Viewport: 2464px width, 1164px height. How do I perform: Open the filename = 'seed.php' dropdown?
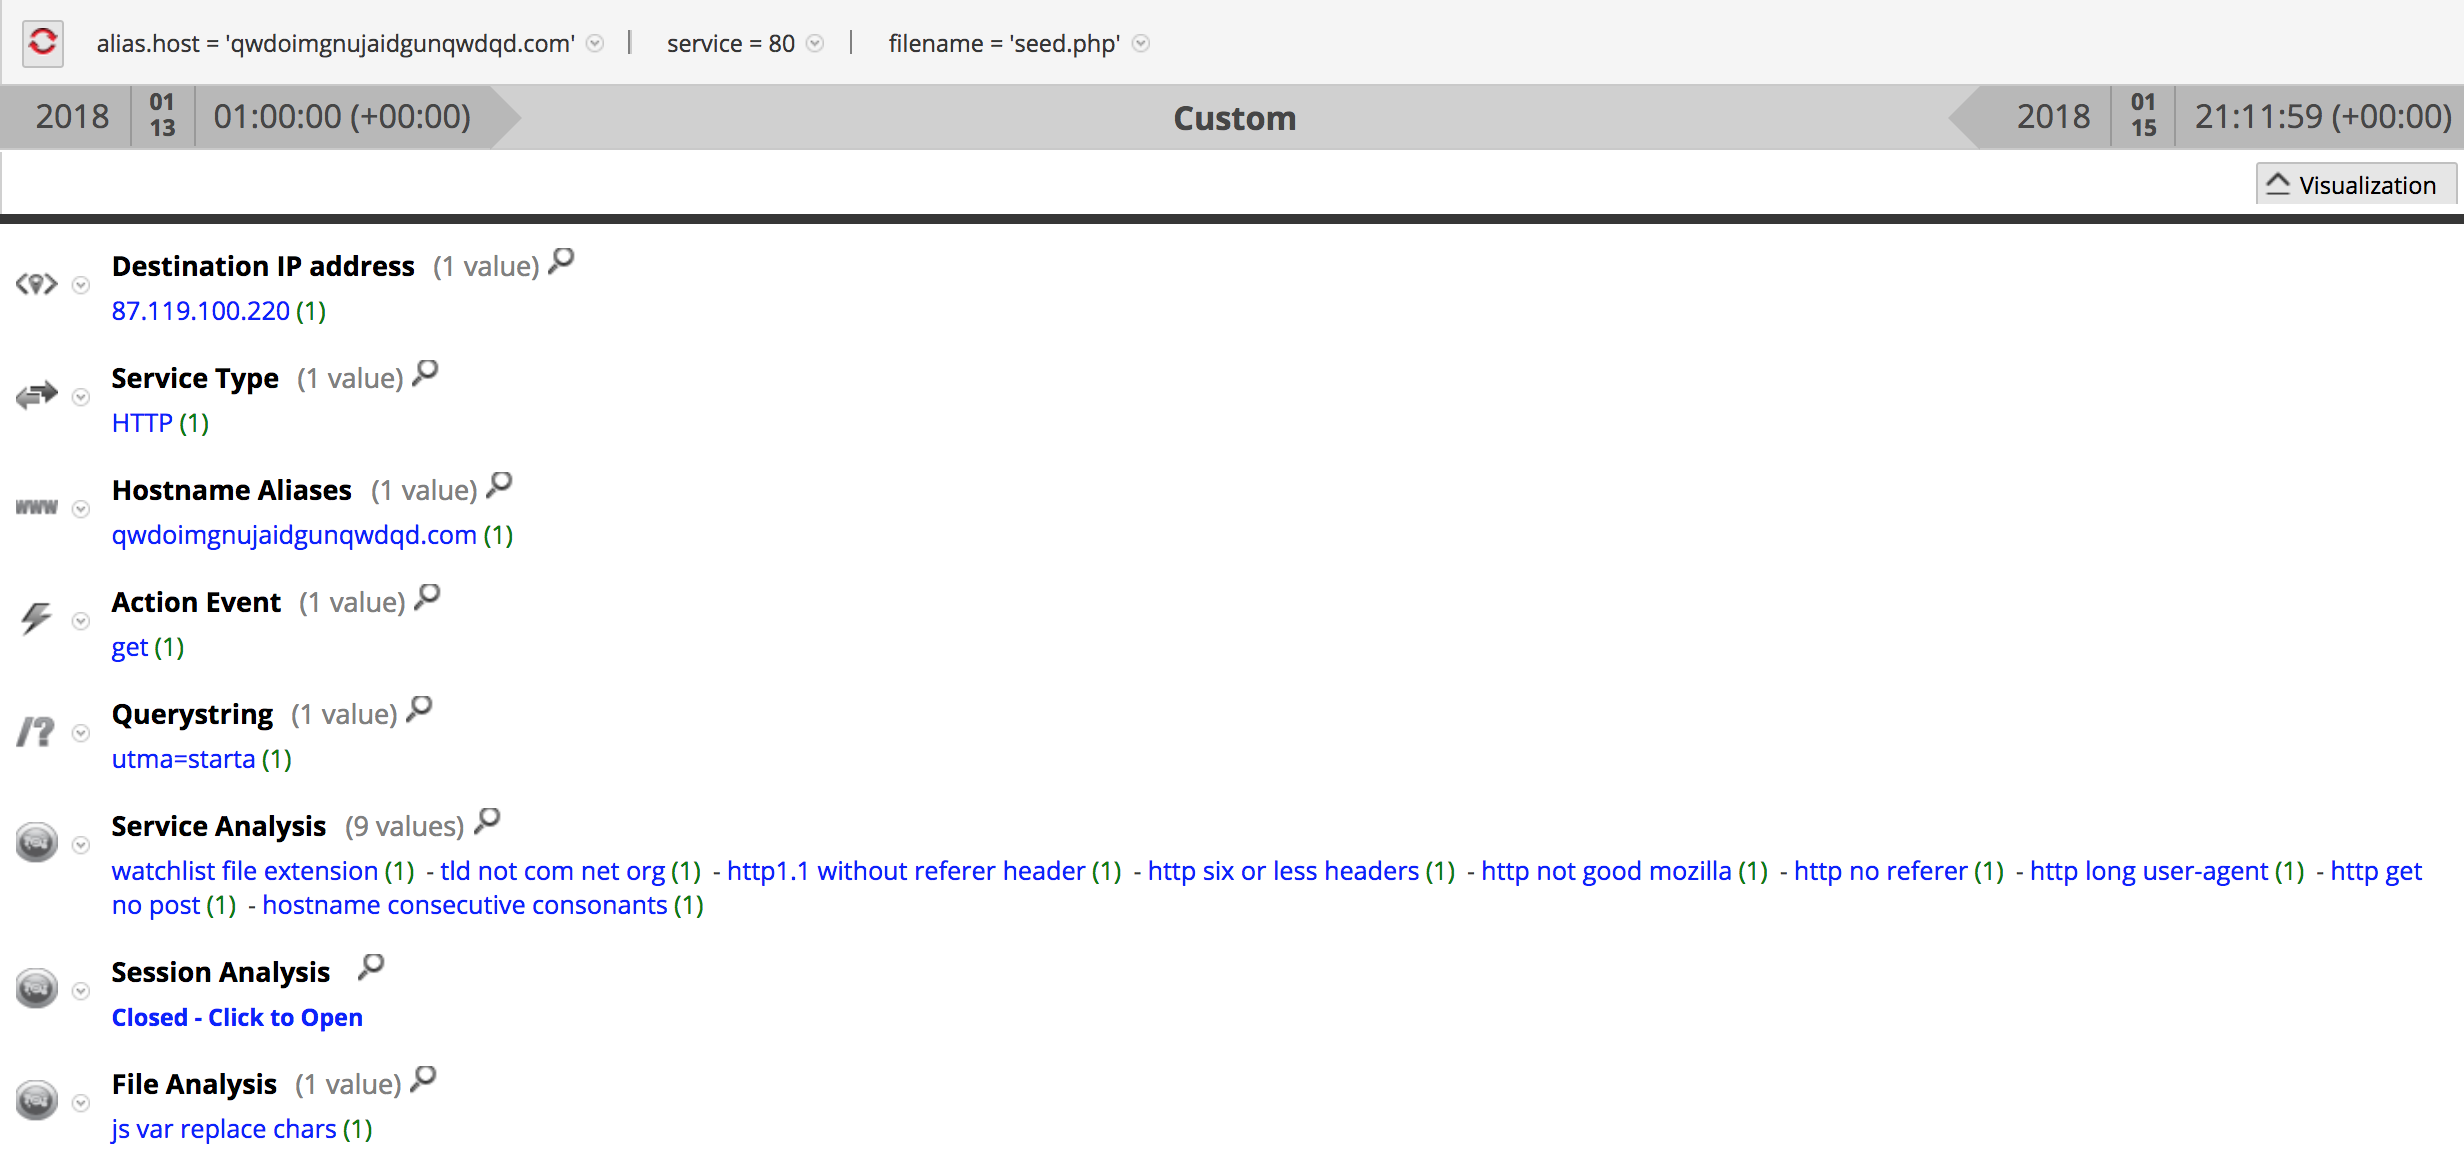pyautogui.click(x=1140, y=44)
